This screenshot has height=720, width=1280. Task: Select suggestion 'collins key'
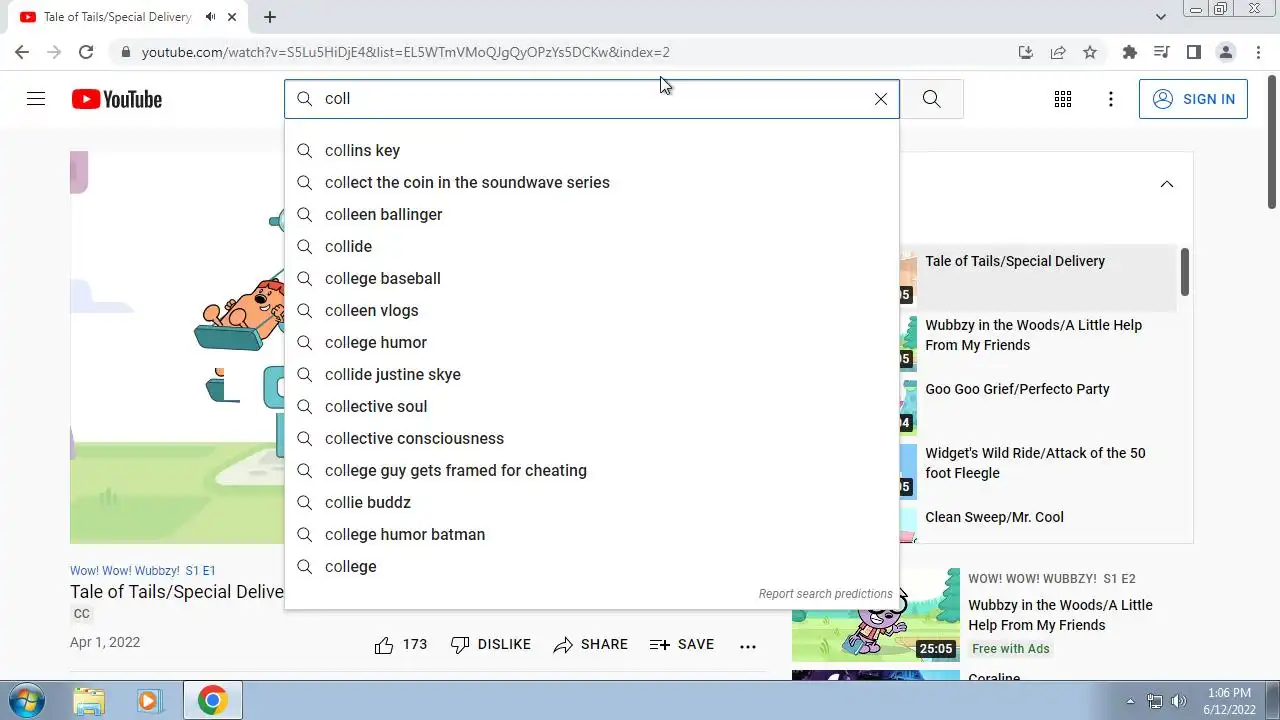(592, 150)
